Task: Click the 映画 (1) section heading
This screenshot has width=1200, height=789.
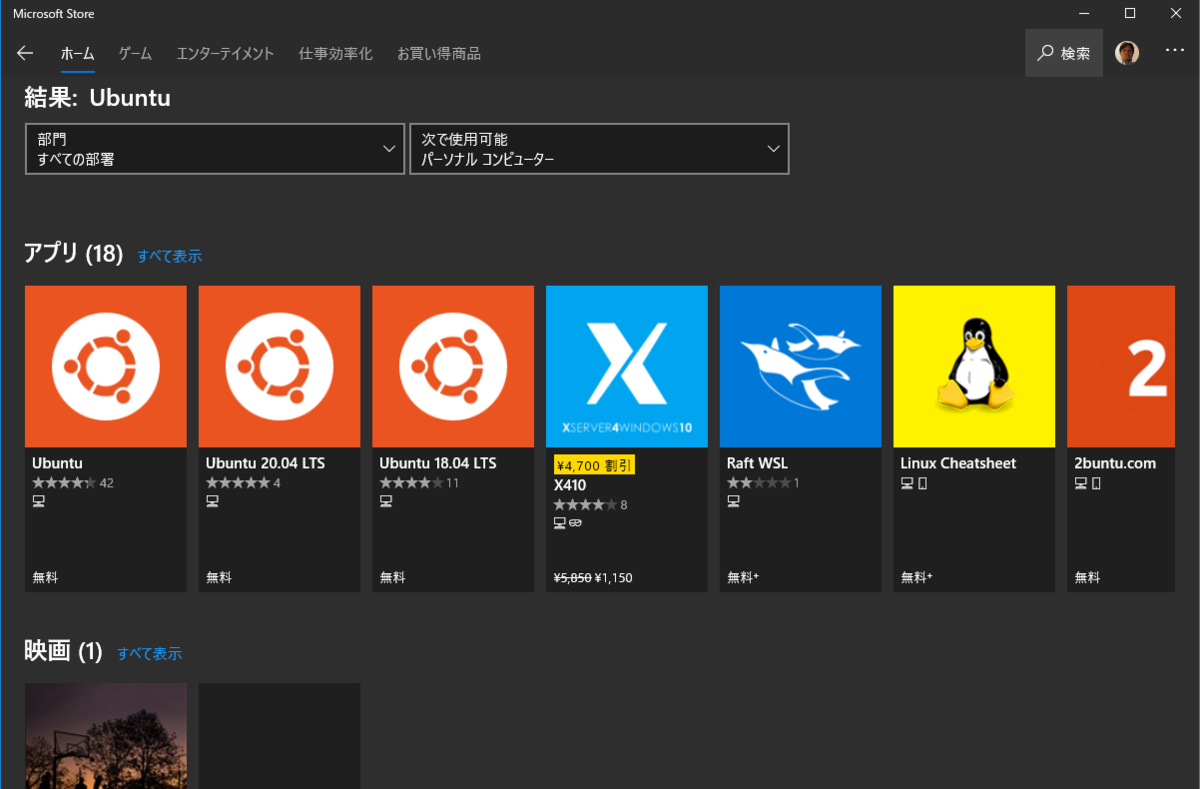Action: pos(63,652)
